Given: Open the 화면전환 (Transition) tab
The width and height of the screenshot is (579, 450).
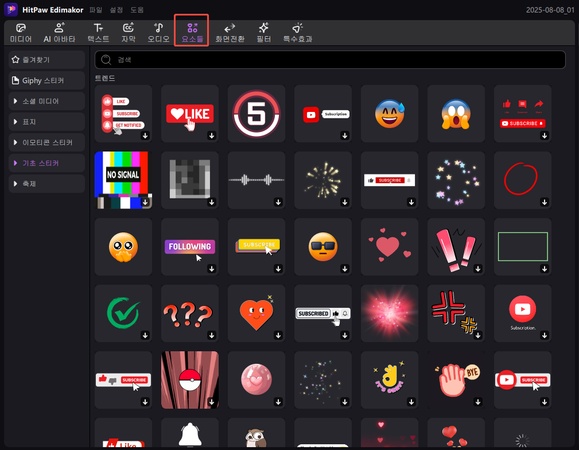Looking at the screenshot, I should tap(230, 32).
